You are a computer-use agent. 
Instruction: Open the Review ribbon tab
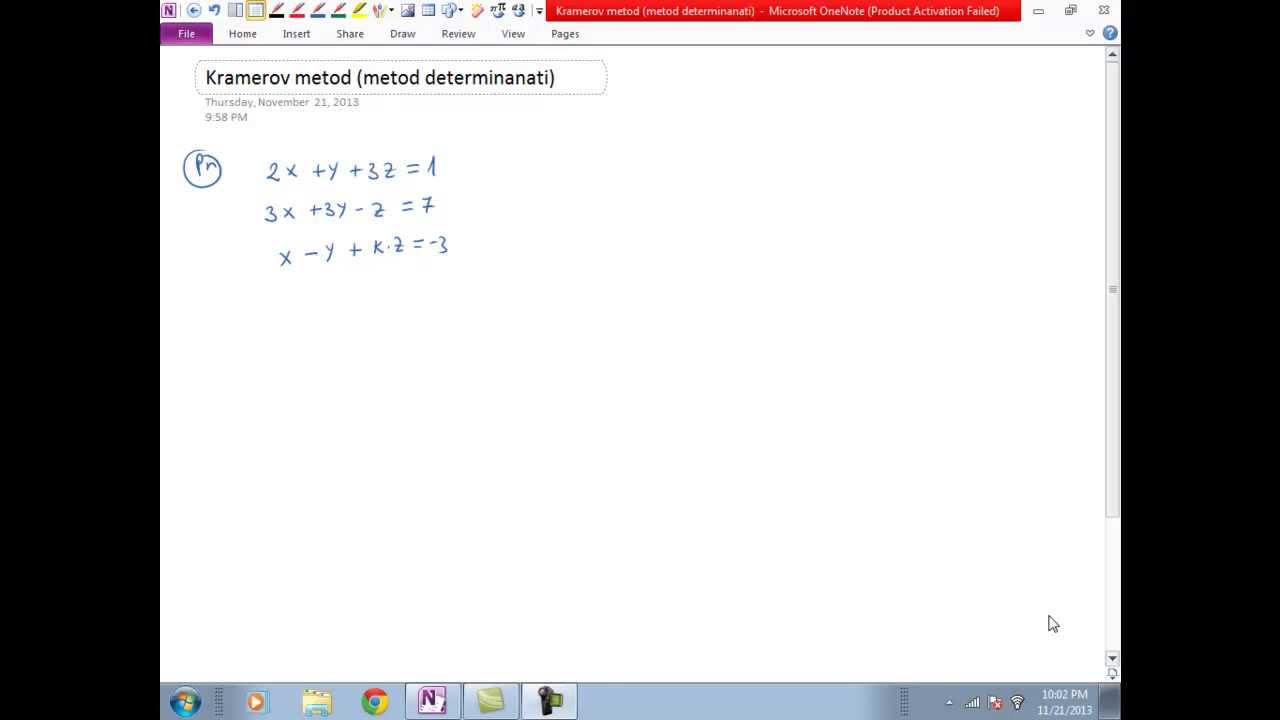[458, 34]
